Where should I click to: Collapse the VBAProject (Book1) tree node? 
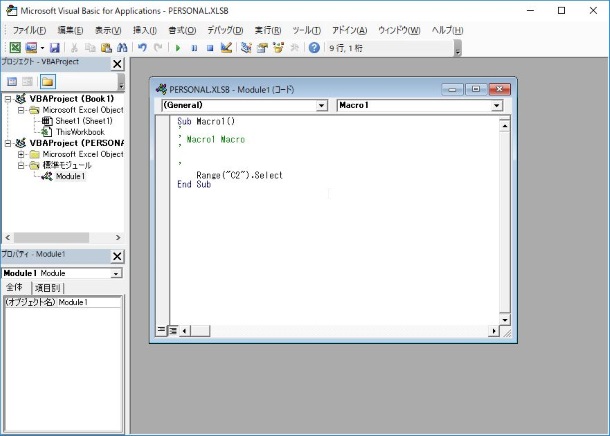pos(8,99)
